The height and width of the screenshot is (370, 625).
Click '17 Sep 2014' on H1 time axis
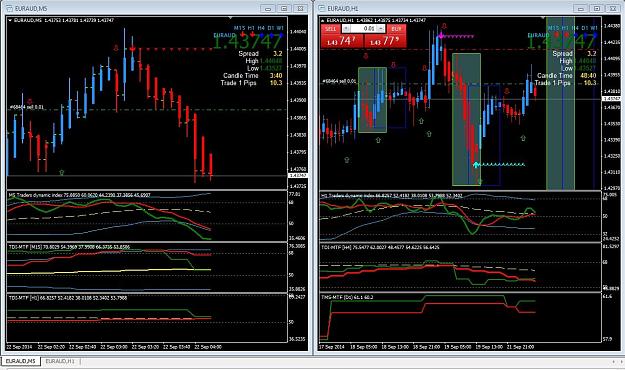332,347
